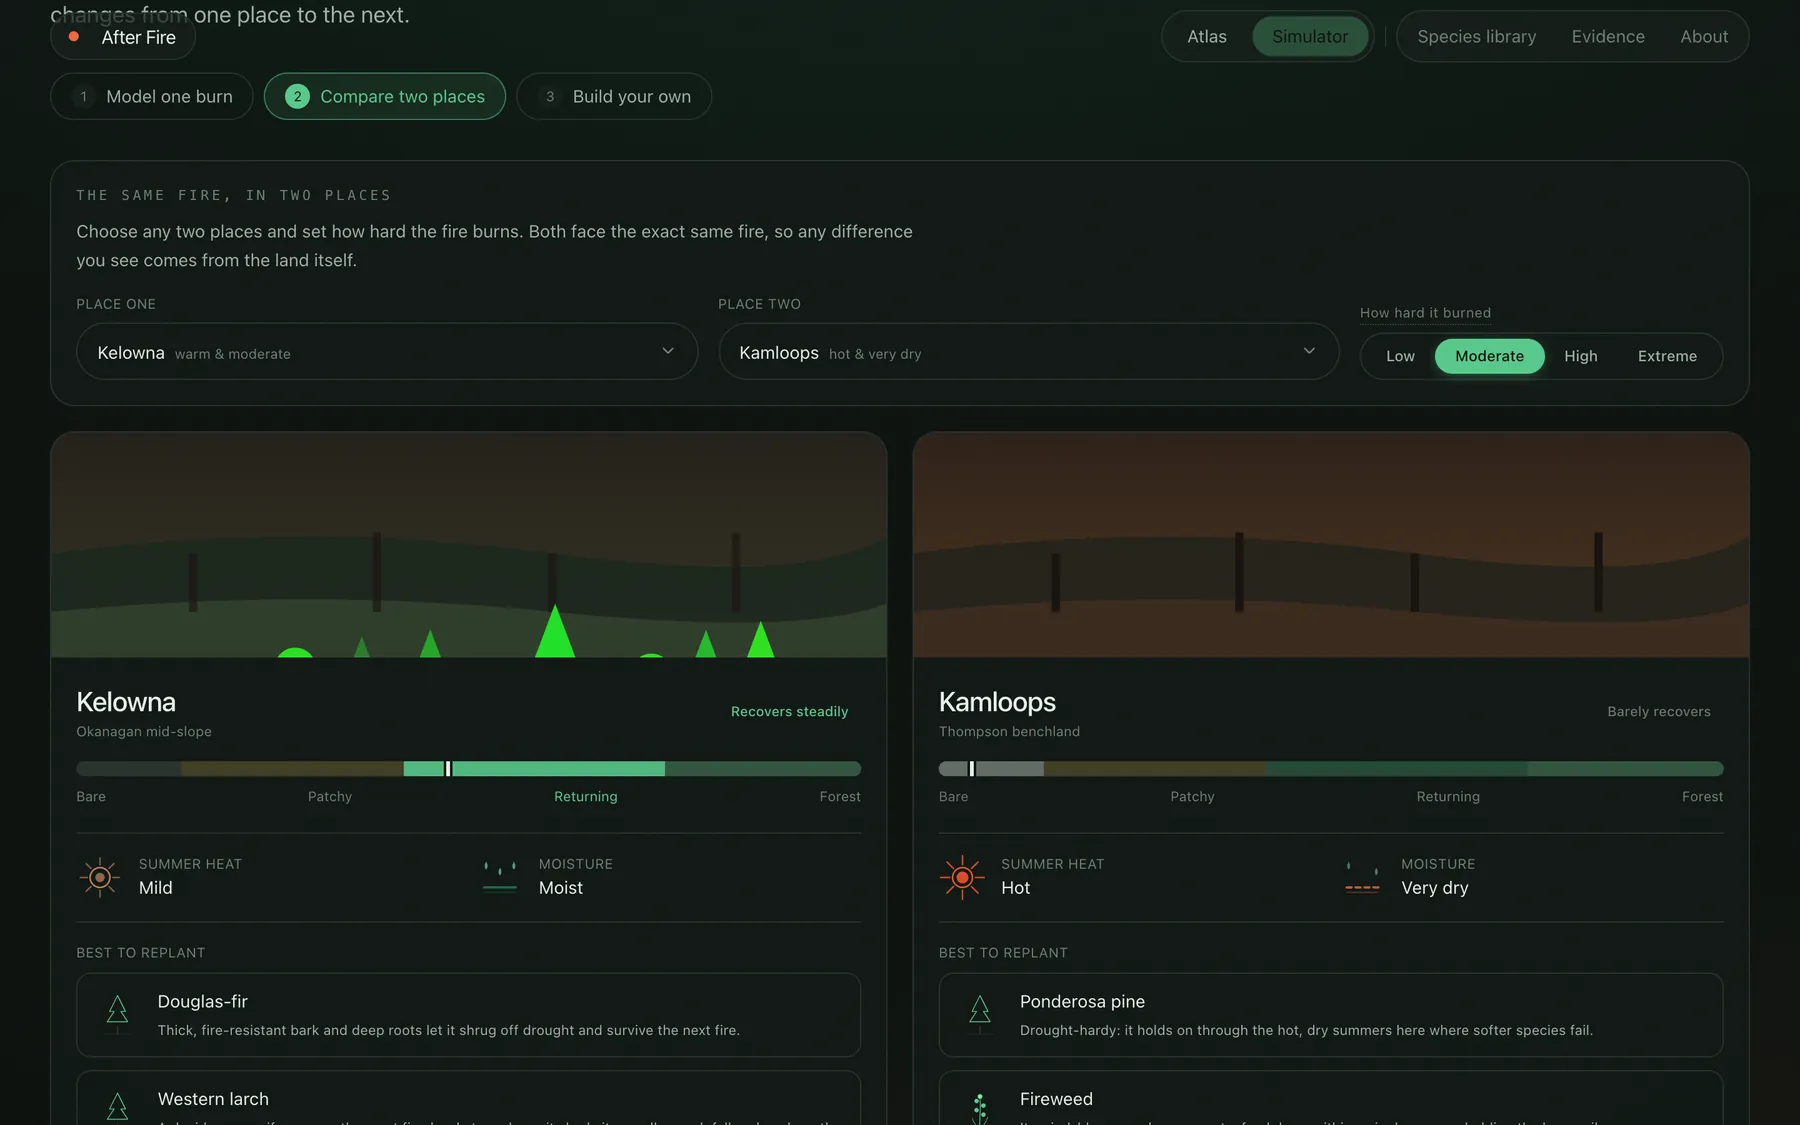This screenshot has width=1800, height=1125.
Task: Click the chevron in Place One selector
Action: click(668, 351)
